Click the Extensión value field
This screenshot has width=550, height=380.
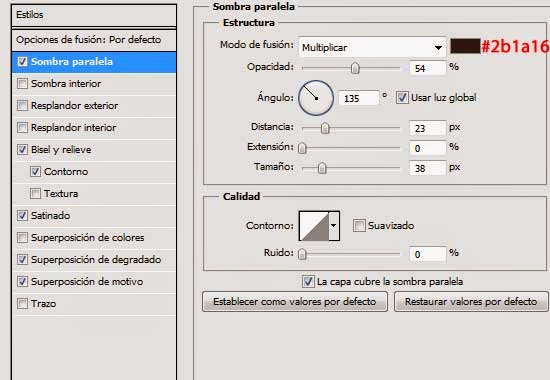pyautogui.click(x=428, y=148)
